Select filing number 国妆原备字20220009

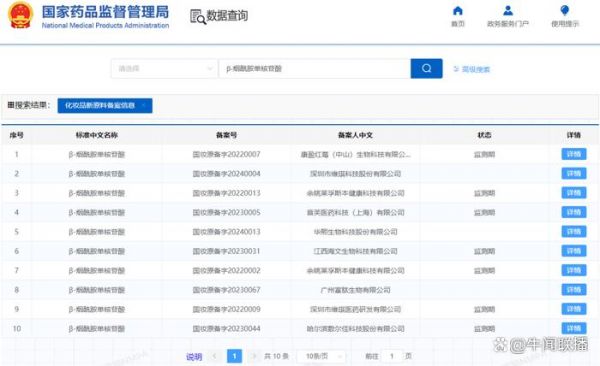tap(227, 309)
